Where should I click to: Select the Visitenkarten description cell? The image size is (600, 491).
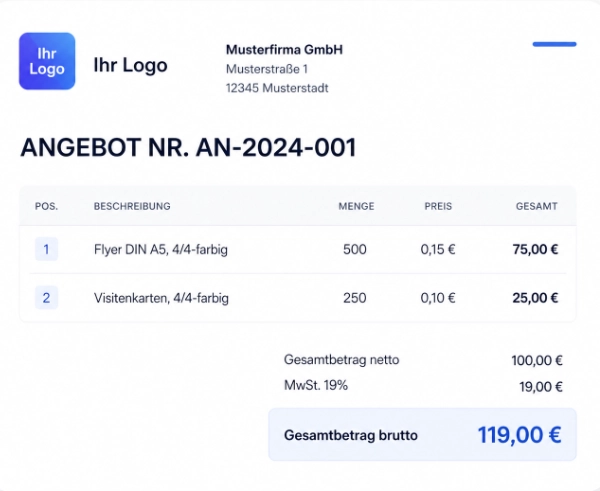160,297
